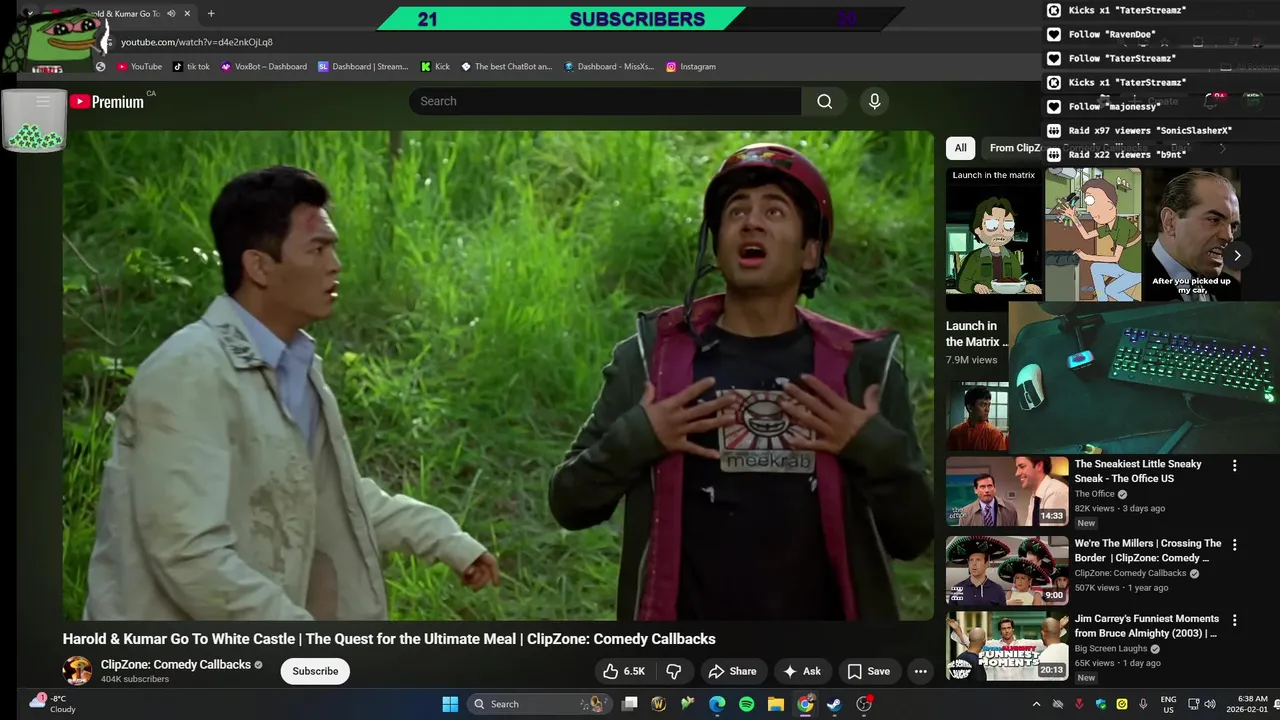Open options for Jim Carrey video
The height and width of the screenshot is (720, 1280).
pyautogui.click(x=1234, y=620)
